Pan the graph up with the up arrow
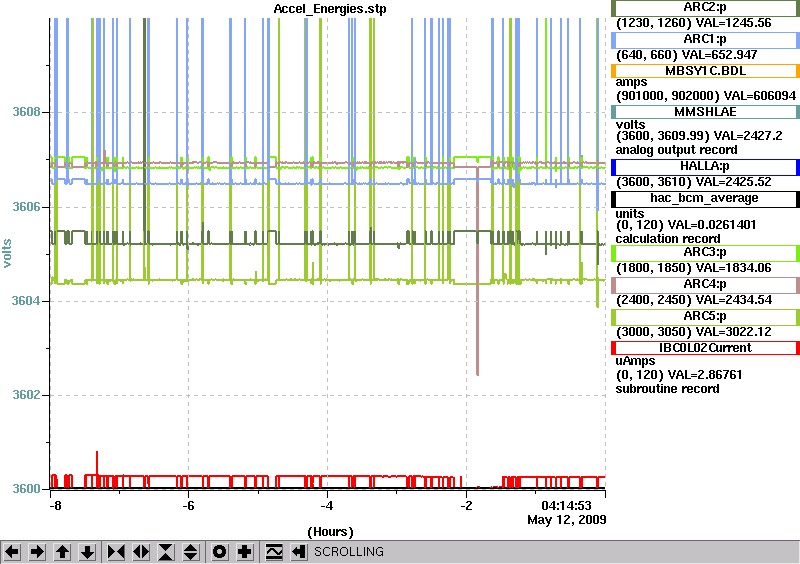Viewport: 800px width, 564px height. pos(62,552)
